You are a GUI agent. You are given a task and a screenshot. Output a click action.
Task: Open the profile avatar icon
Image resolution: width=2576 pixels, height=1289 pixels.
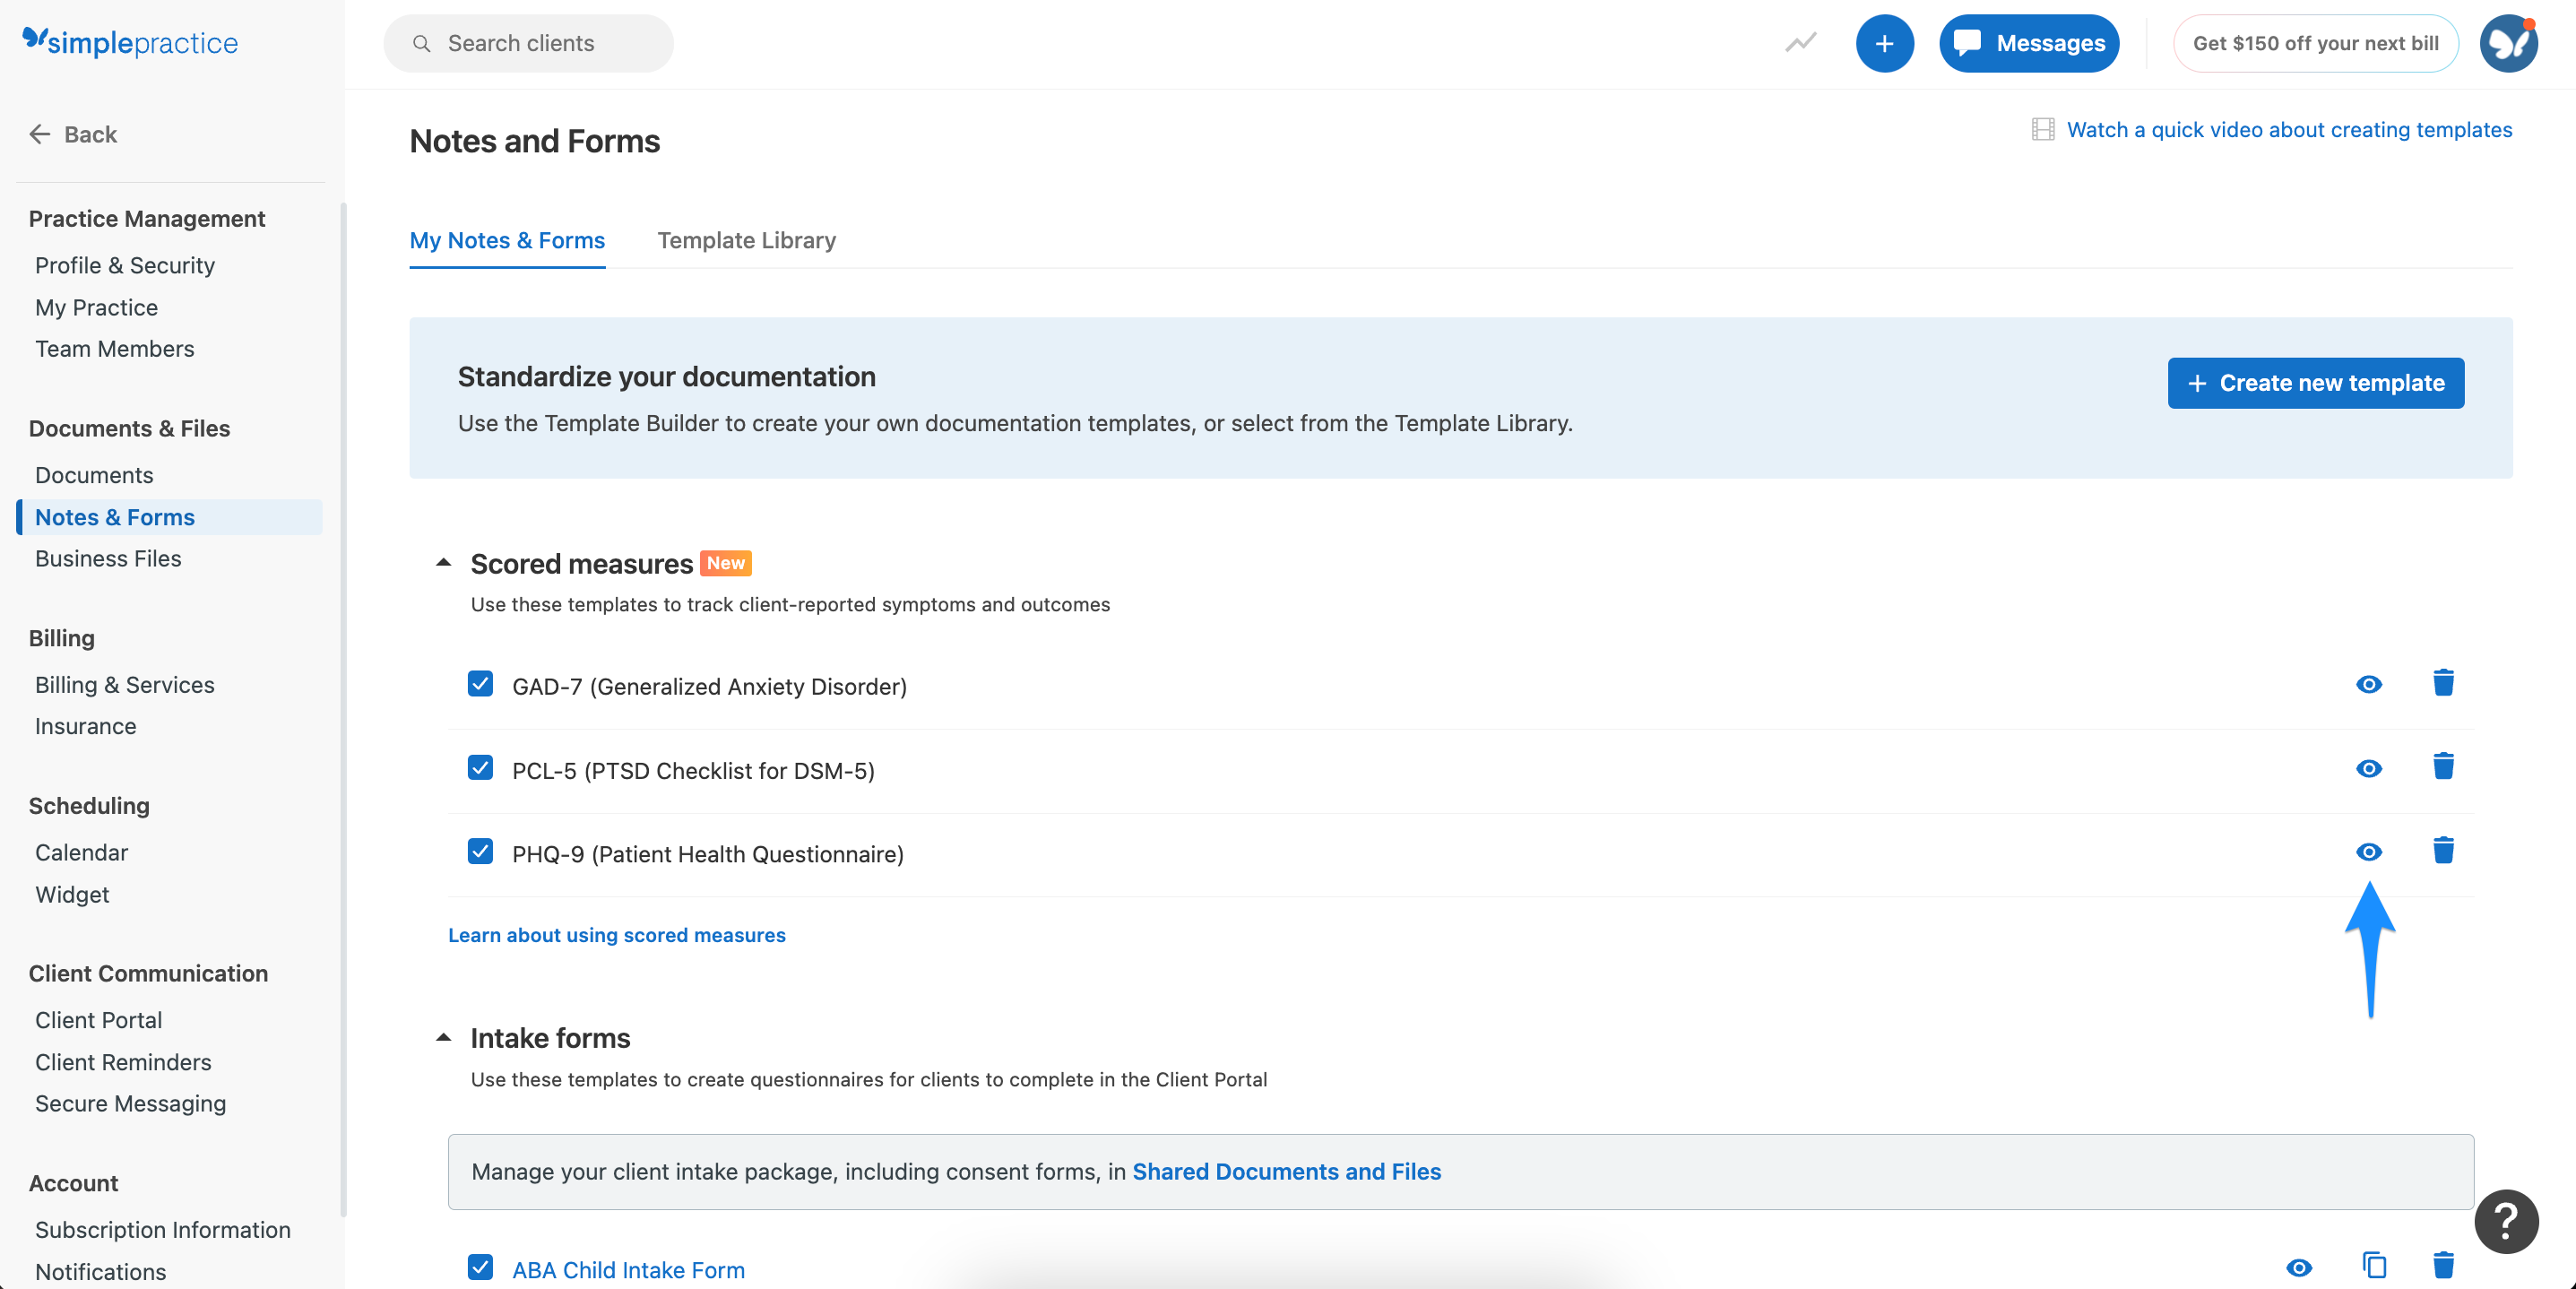(2509, 43)
